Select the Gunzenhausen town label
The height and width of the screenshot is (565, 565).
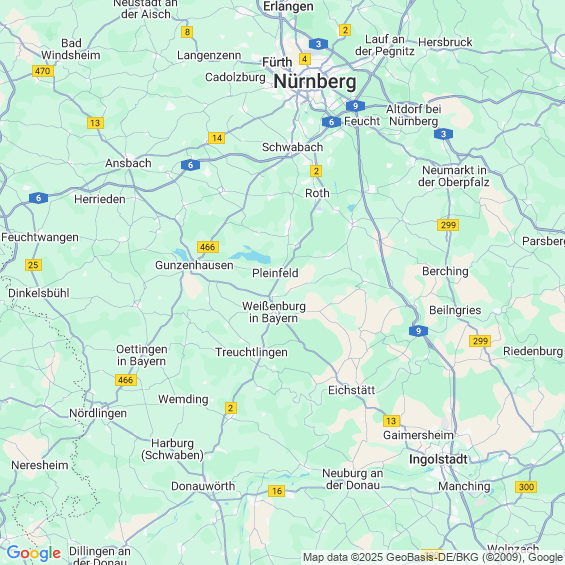[x=194, y=265]
